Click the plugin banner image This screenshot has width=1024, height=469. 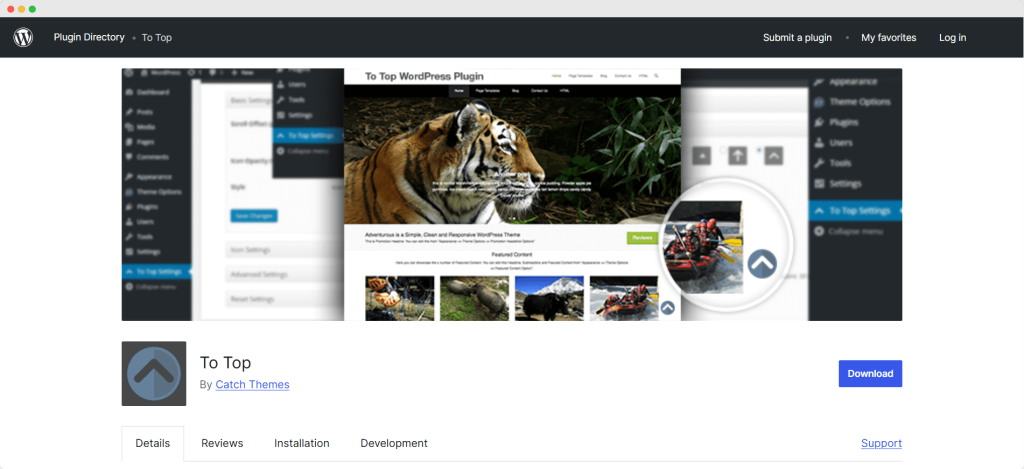[x=511, y=194]
